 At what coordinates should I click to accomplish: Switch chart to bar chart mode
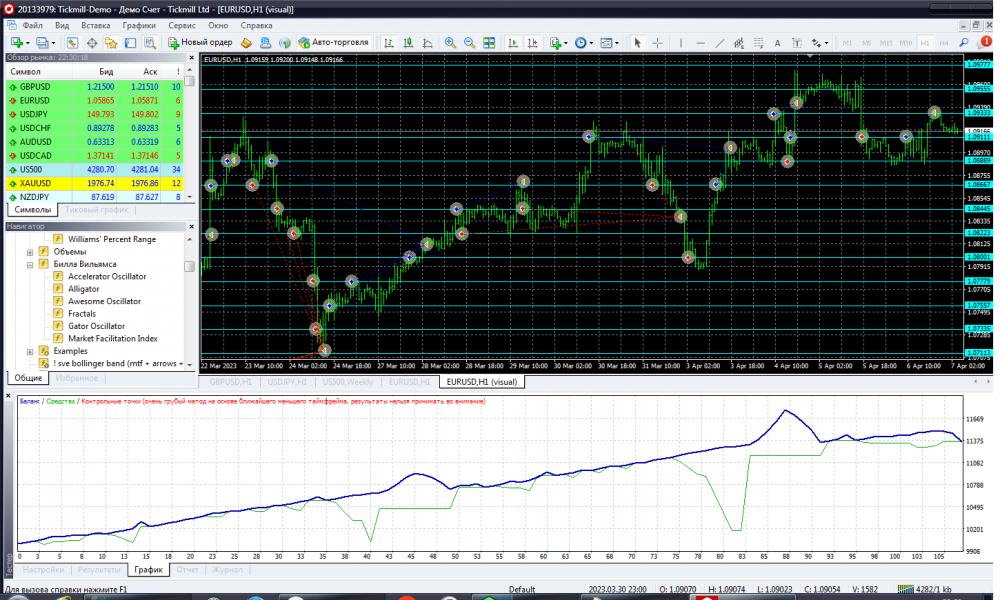(x=388, y=43)
